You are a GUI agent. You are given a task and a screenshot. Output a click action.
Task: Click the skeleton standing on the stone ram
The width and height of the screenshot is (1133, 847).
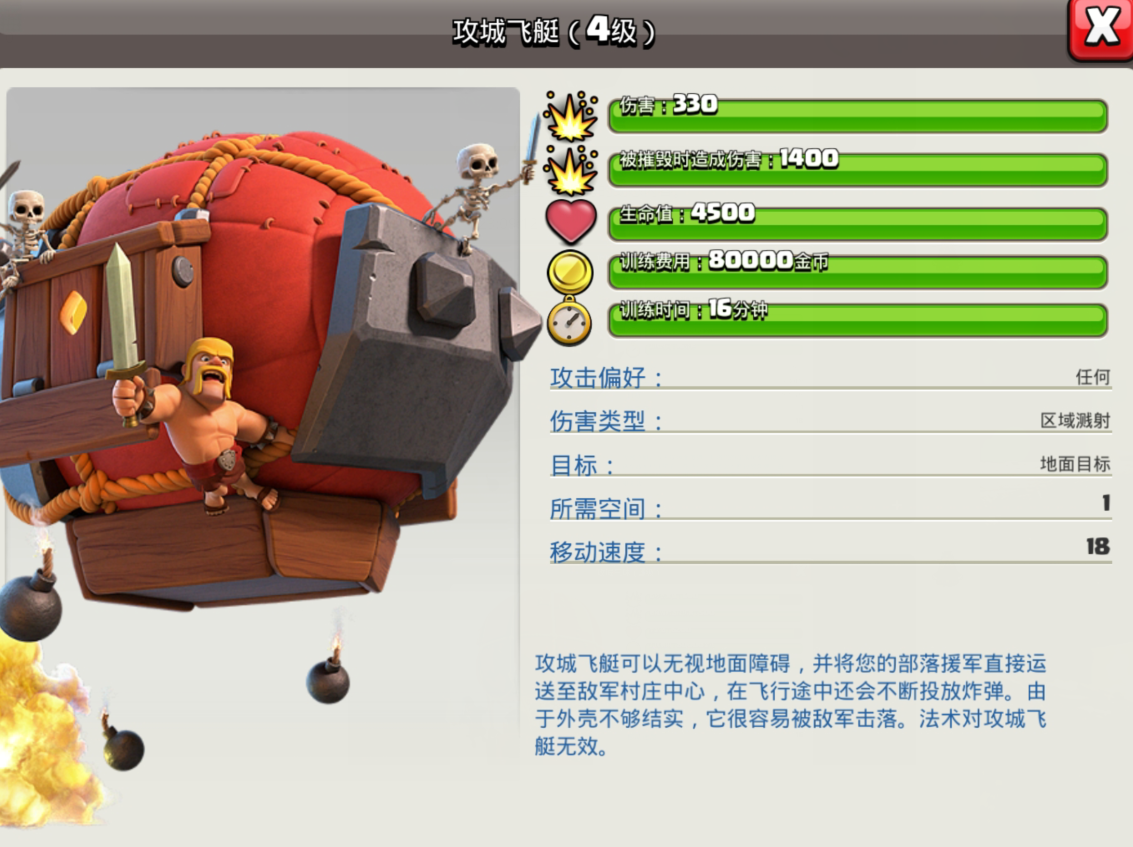481,191
